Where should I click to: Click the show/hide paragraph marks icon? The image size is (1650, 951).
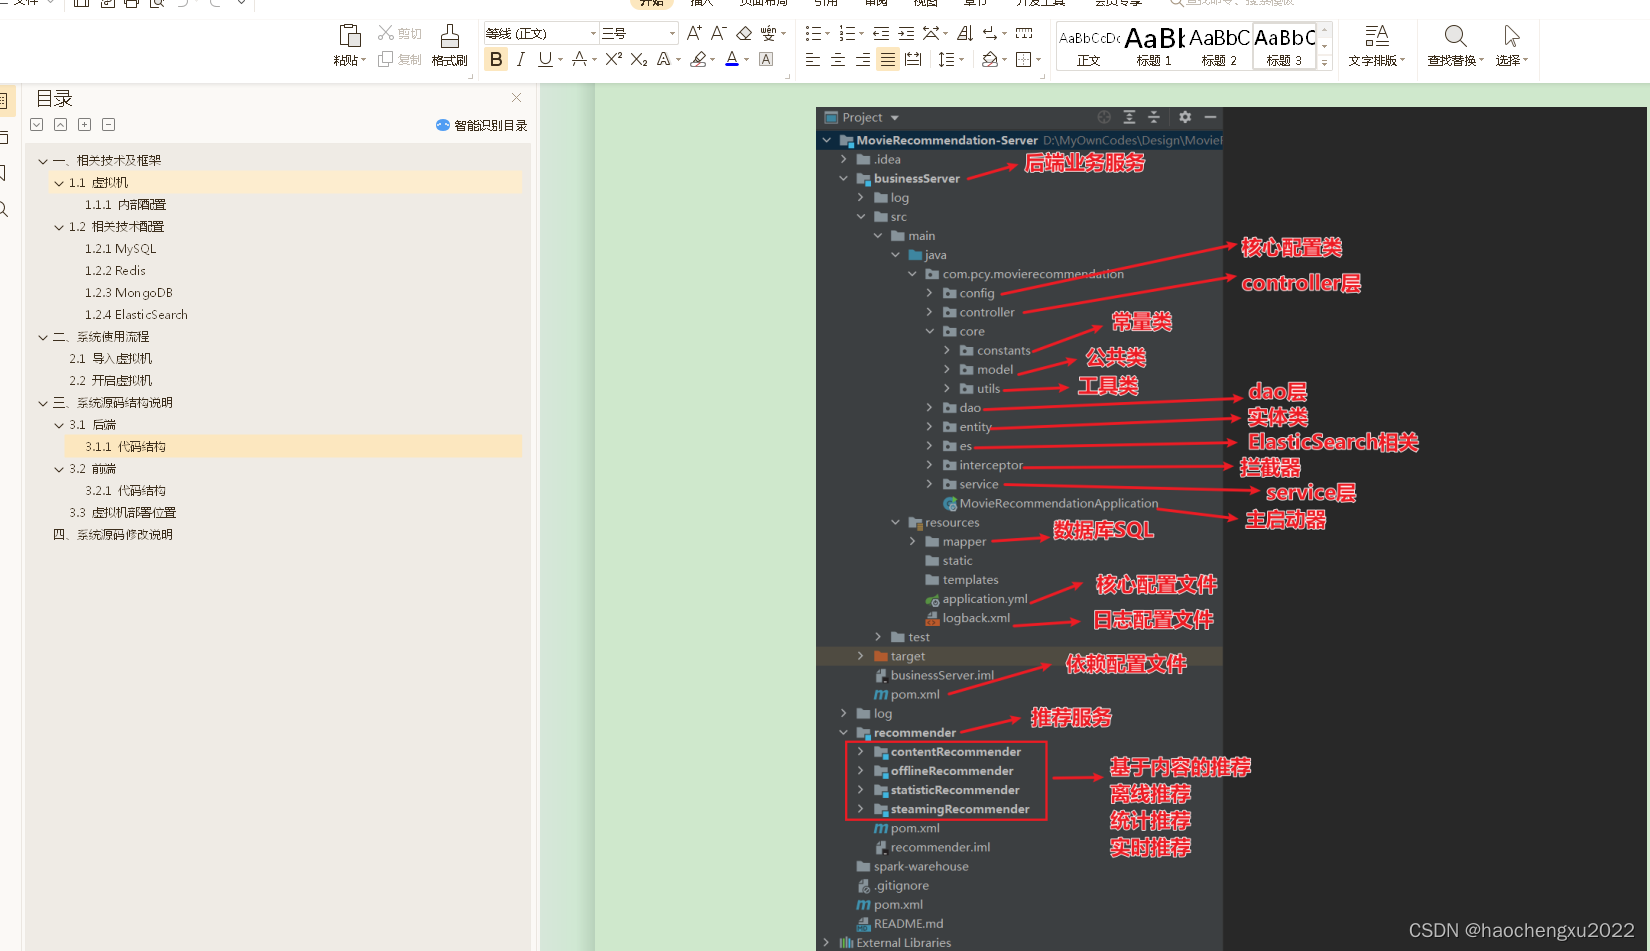click(991, 34)
